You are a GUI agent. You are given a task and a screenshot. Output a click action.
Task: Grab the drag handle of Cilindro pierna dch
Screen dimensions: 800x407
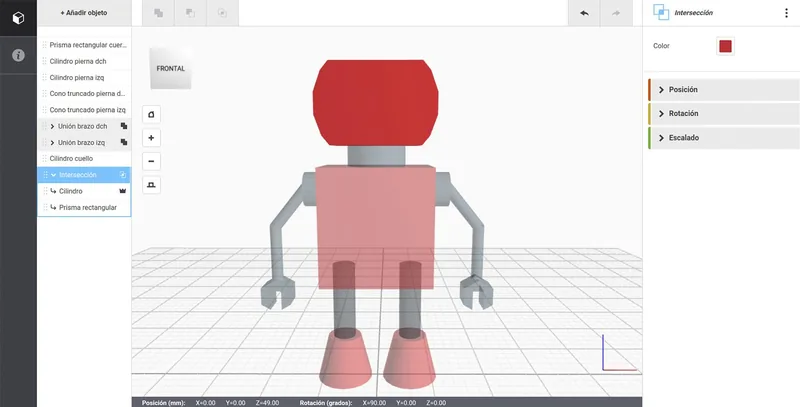[44, 61]
